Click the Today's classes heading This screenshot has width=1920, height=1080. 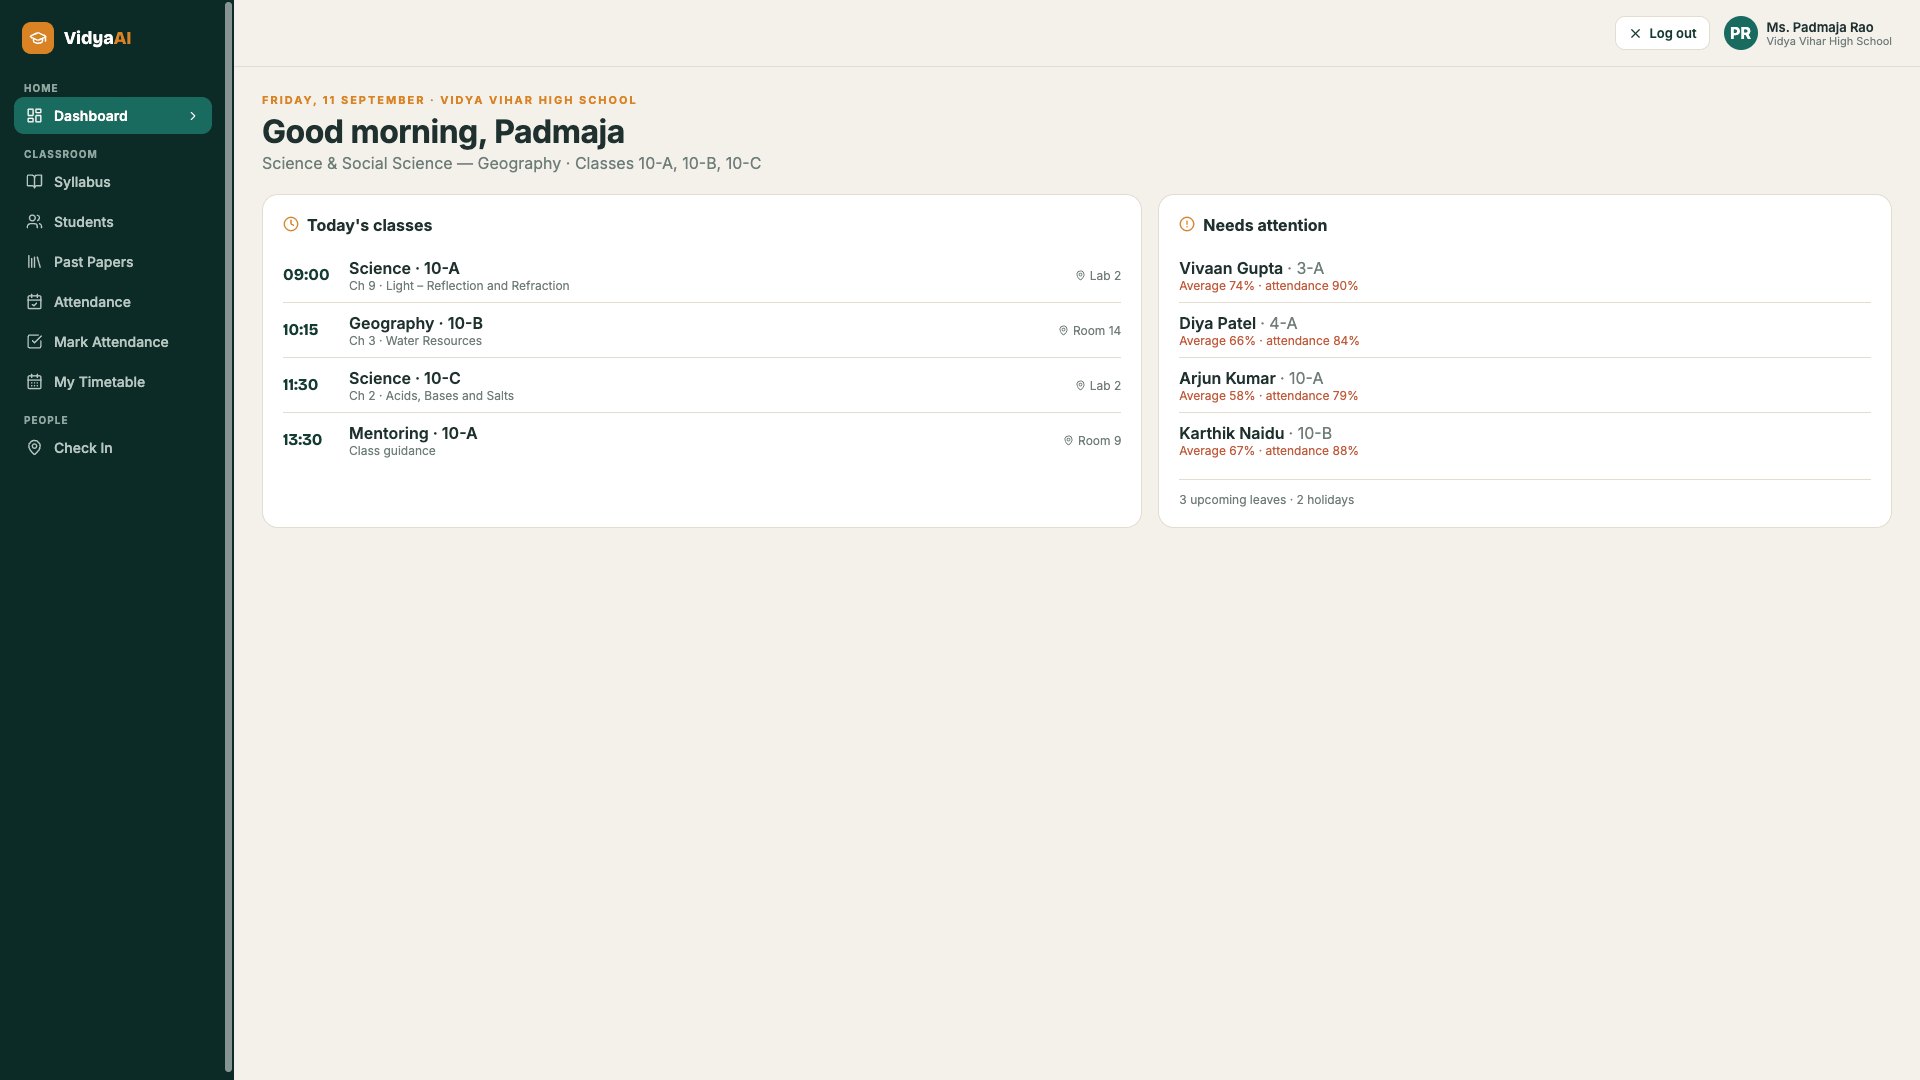[369, 225]
